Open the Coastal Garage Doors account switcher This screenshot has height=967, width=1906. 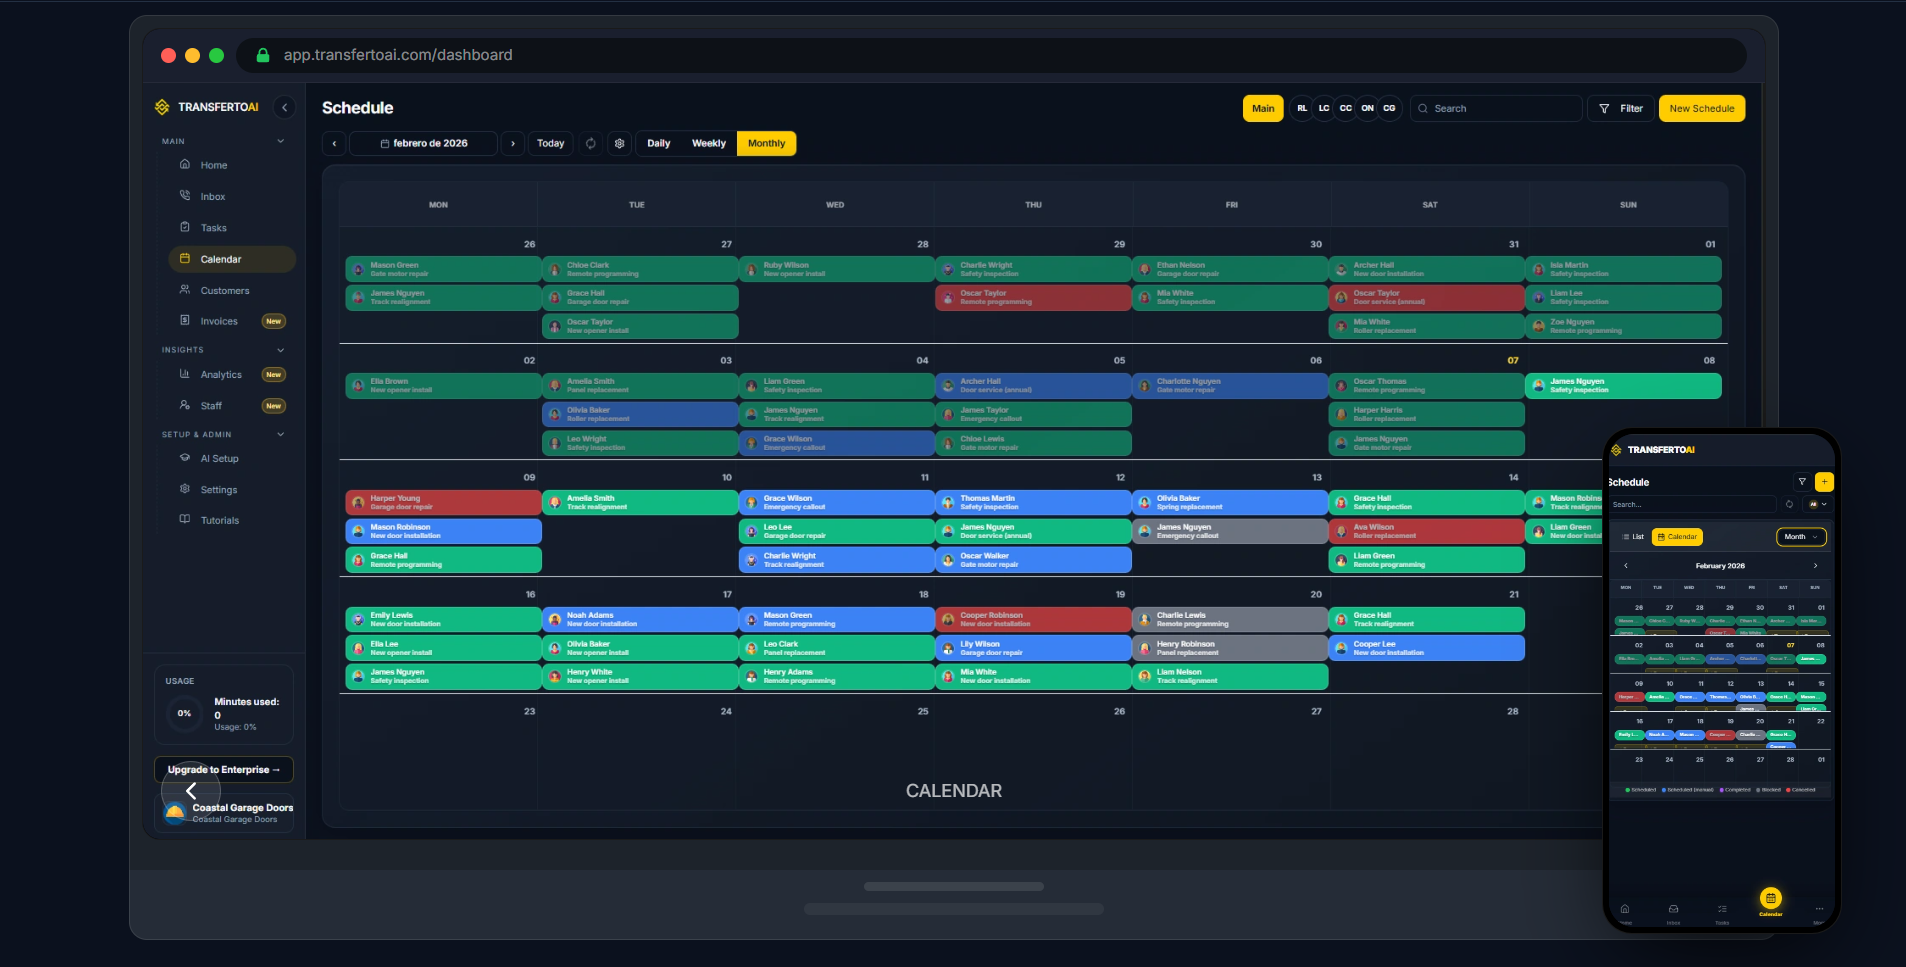point(224,812)
